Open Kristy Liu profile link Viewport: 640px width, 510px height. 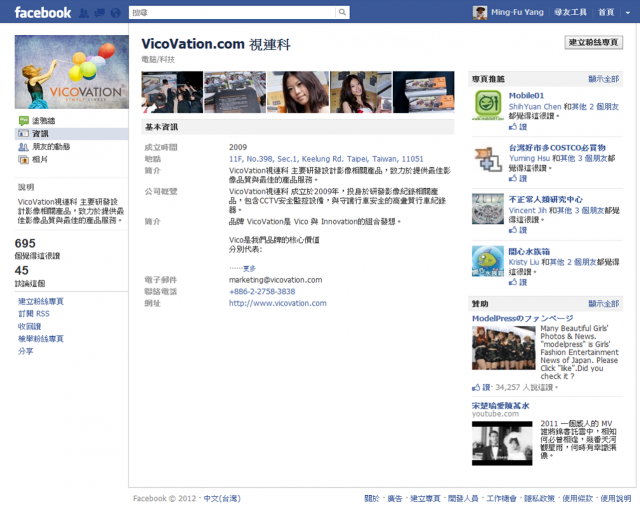[524, 262]
